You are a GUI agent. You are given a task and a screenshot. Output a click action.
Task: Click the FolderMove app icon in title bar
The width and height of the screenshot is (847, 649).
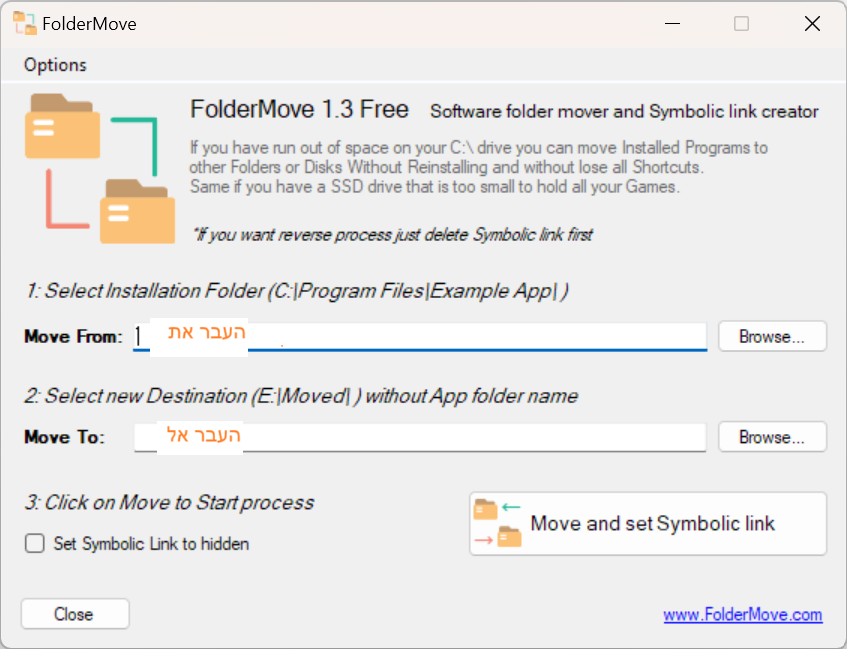point(25,23)
